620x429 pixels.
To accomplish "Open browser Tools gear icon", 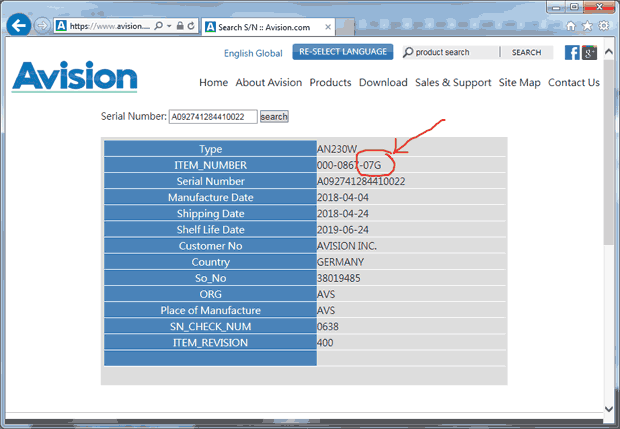I will click(603, 26).
